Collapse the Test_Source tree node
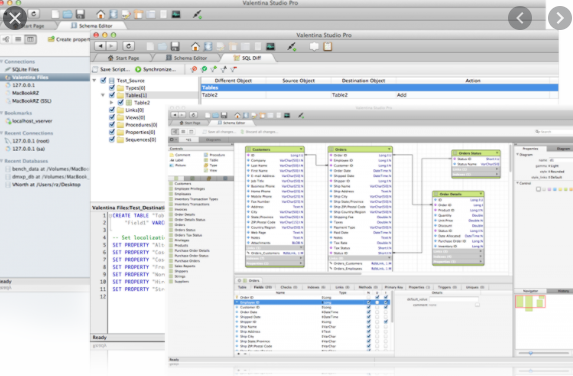This screenshot has height=376, width=573. click(94, 80)
